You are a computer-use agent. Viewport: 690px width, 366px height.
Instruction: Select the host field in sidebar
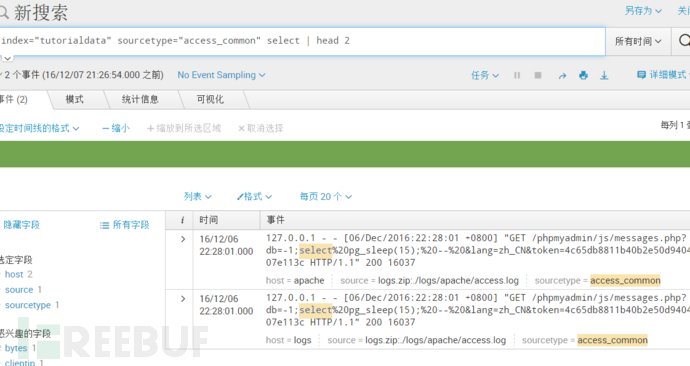point(14,274)
